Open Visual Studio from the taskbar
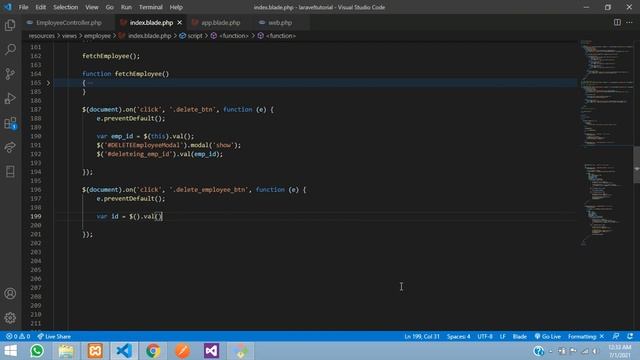 coord(211,351)
